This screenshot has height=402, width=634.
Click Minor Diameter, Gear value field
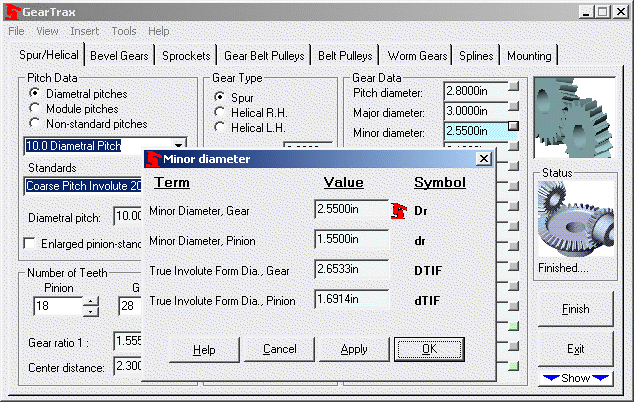[351, 209]
